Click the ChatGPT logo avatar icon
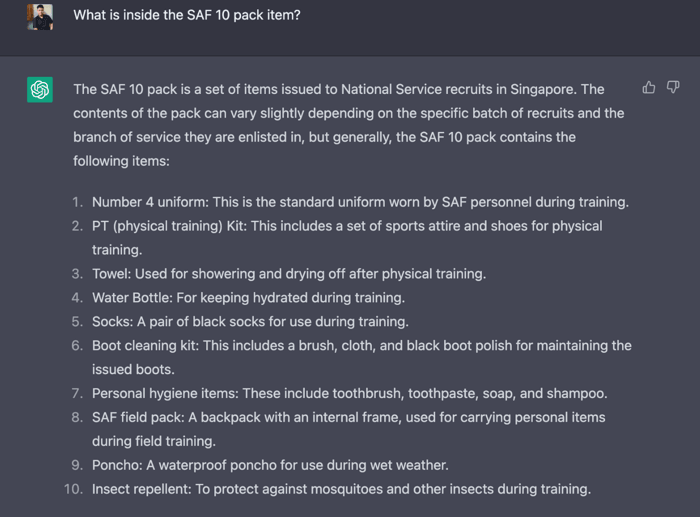The width and height of the screenshot is (700, 517). (40, 90)
